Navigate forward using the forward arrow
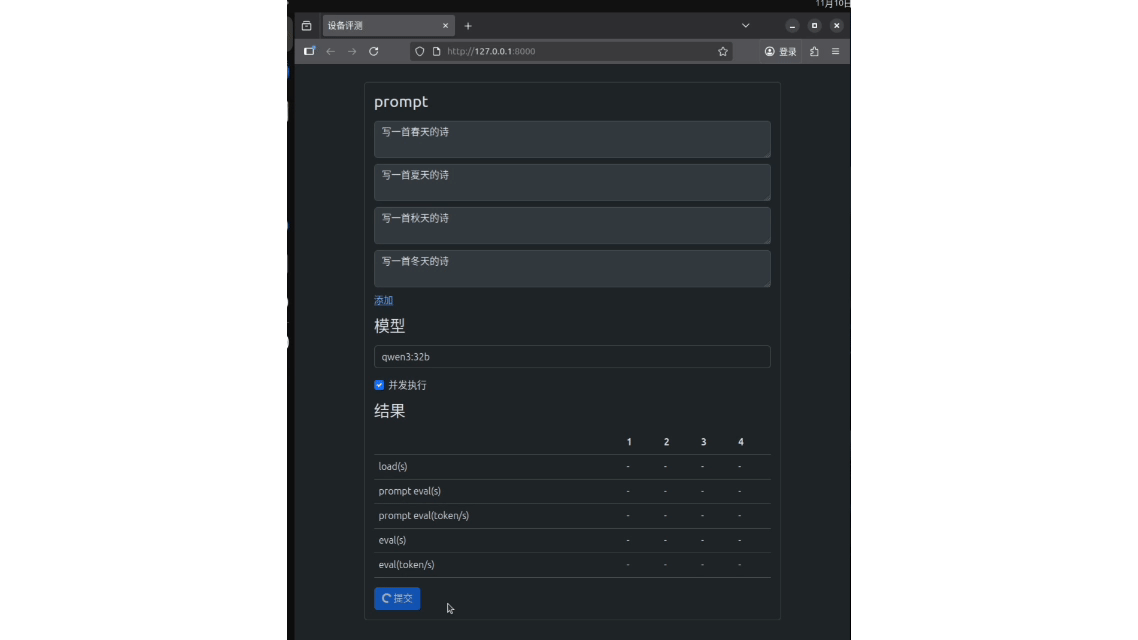This screenshot has width=1138, height=640. click(x=351, y=51)
